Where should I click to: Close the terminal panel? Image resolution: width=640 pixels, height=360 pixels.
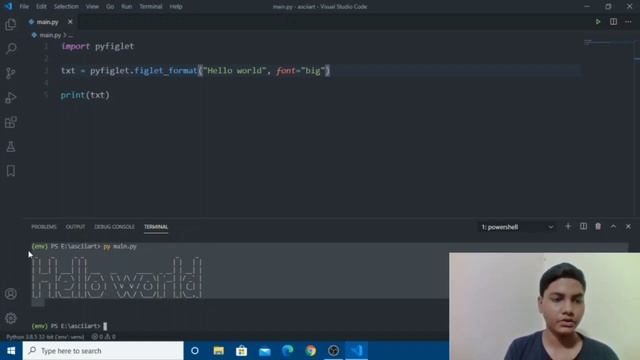click(628, 227)
